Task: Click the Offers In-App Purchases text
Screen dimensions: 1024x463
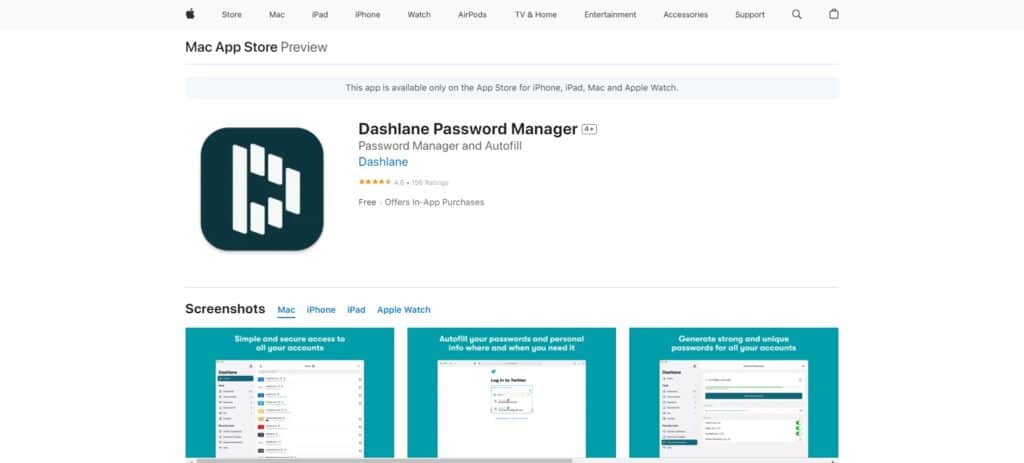Action: 434,202
